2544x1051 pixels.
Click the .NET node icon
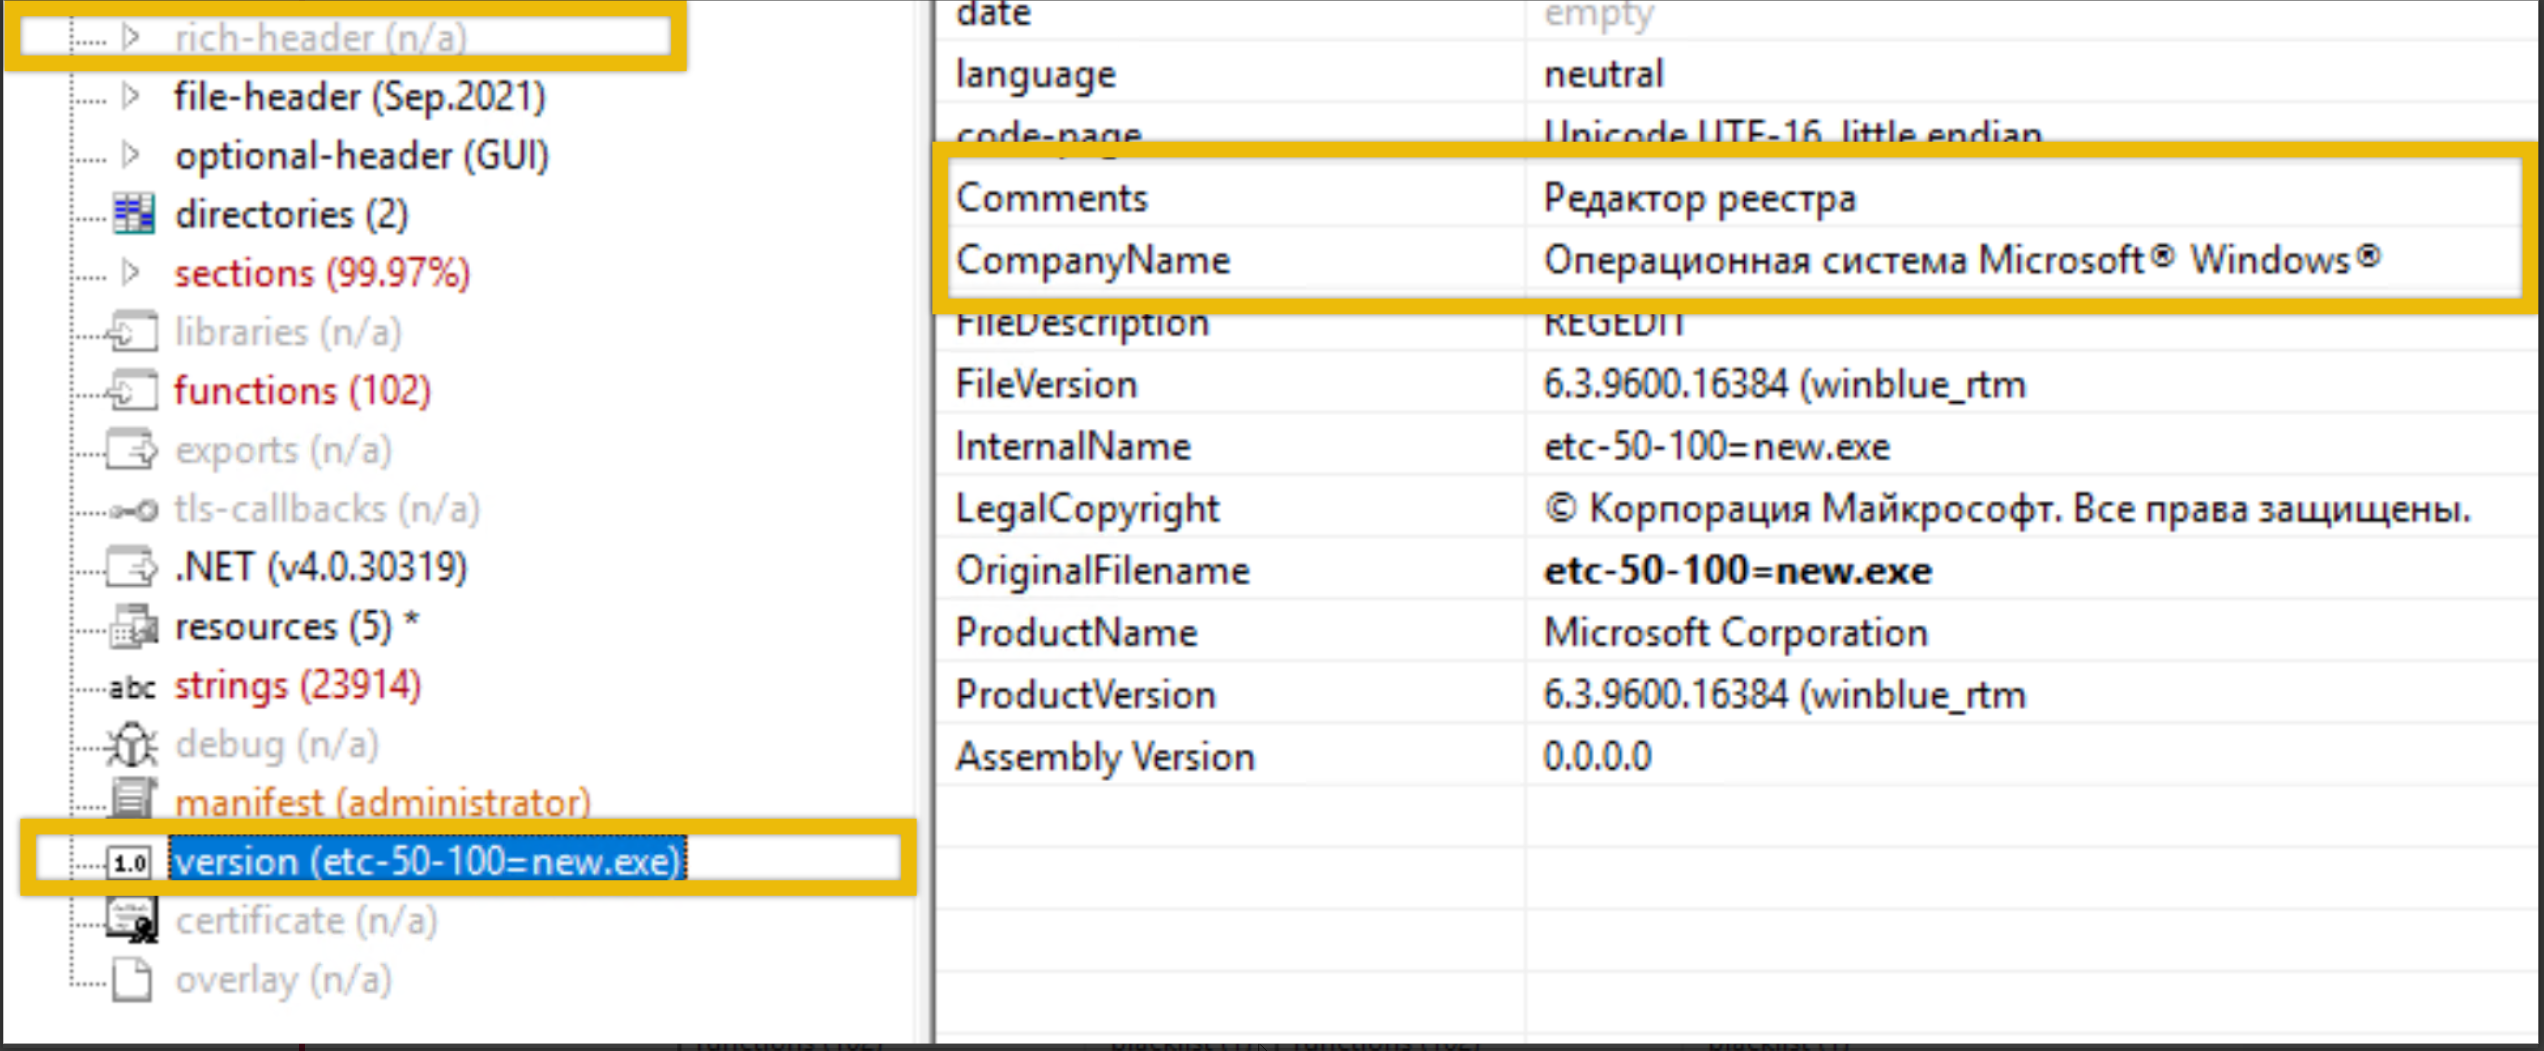(133, 568)
